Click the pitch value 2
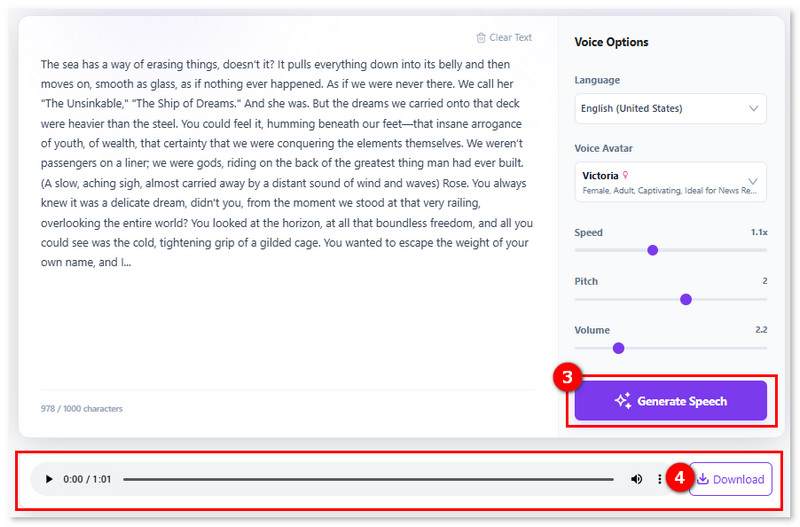 pos(764,281)
